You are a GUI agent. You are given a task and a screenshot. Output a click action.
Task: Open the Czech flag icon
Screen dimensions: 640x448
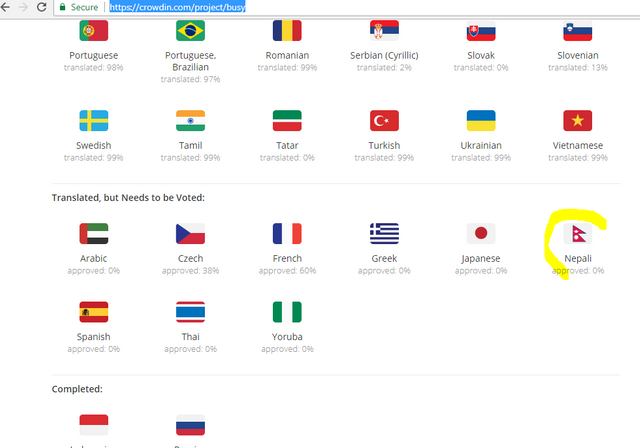pyautogui.click(x=190, y=233)
